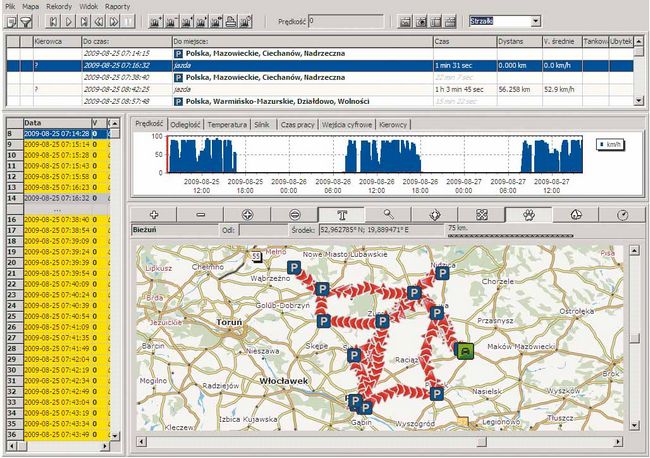The image size is (650, 458).
Task: Toggle the text labels T map tool
Action: 342,214
